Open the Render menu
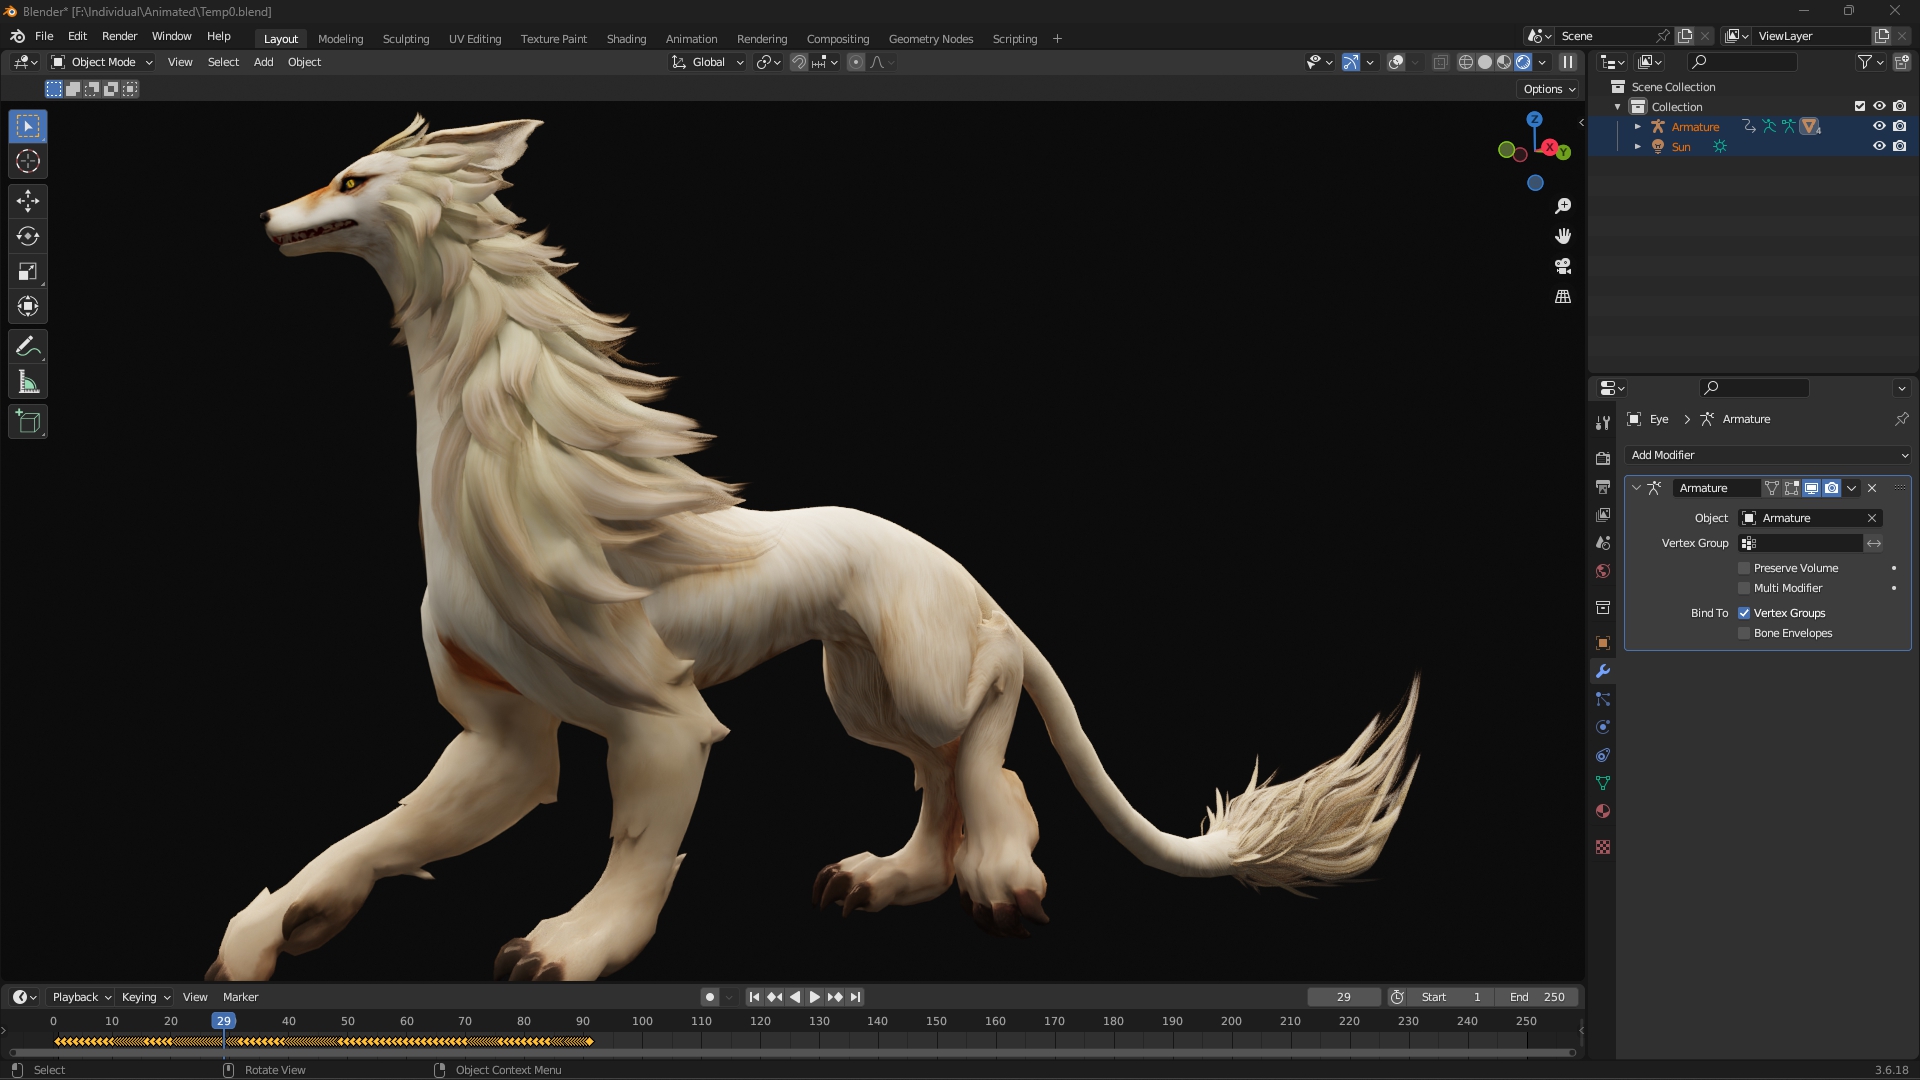Viewport: 1920px width, 1080px height. tap(119, 36)
